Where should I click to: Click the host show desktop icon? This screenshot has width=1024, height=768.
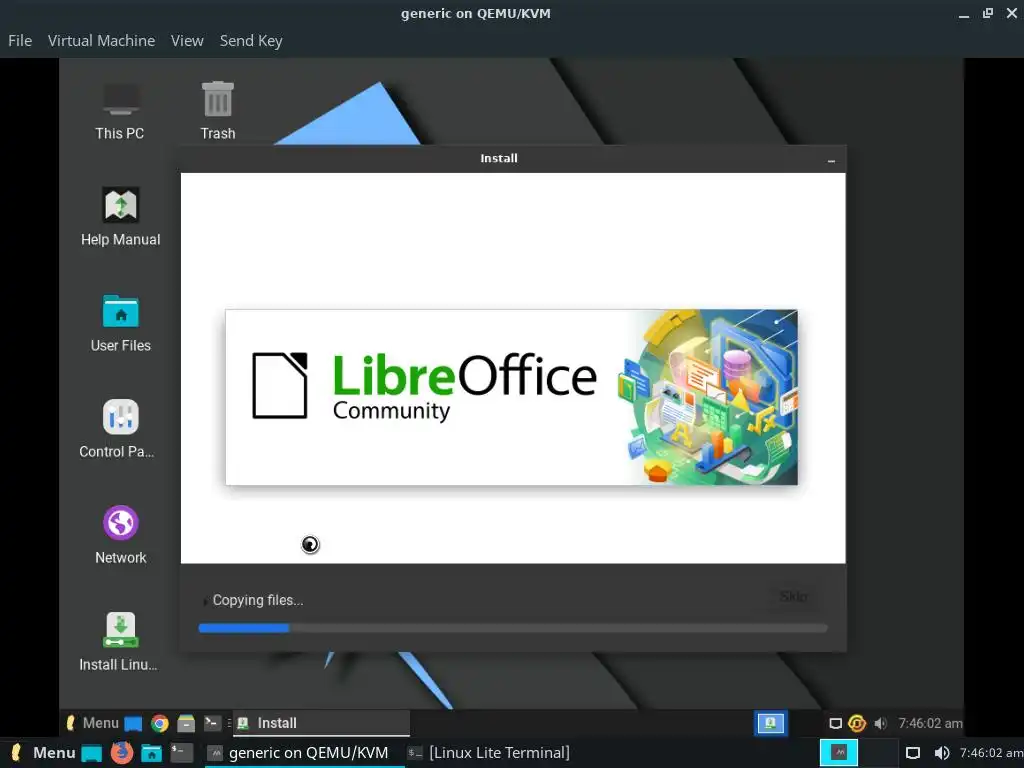pyautogui.click(x=91, y=754)
